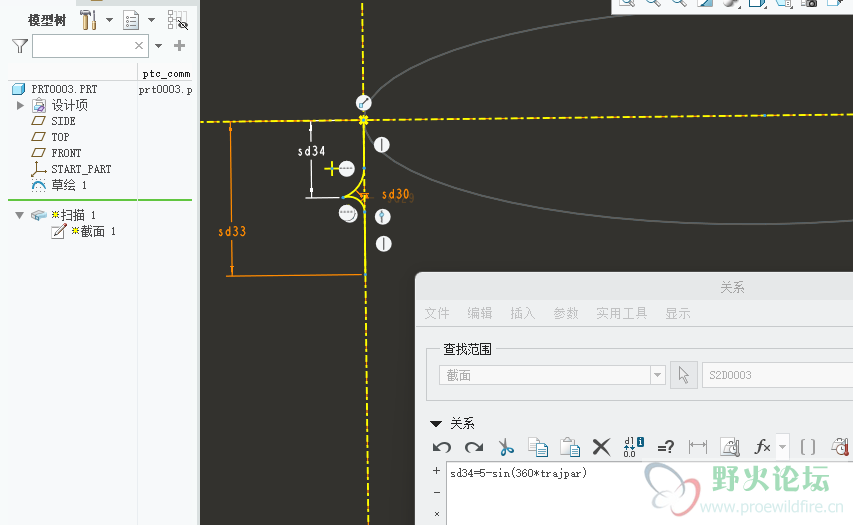Select the 扫描 1 sweep feature
Image resolution: width=853 pixels, height=525 pixels.
click(73, 215)
